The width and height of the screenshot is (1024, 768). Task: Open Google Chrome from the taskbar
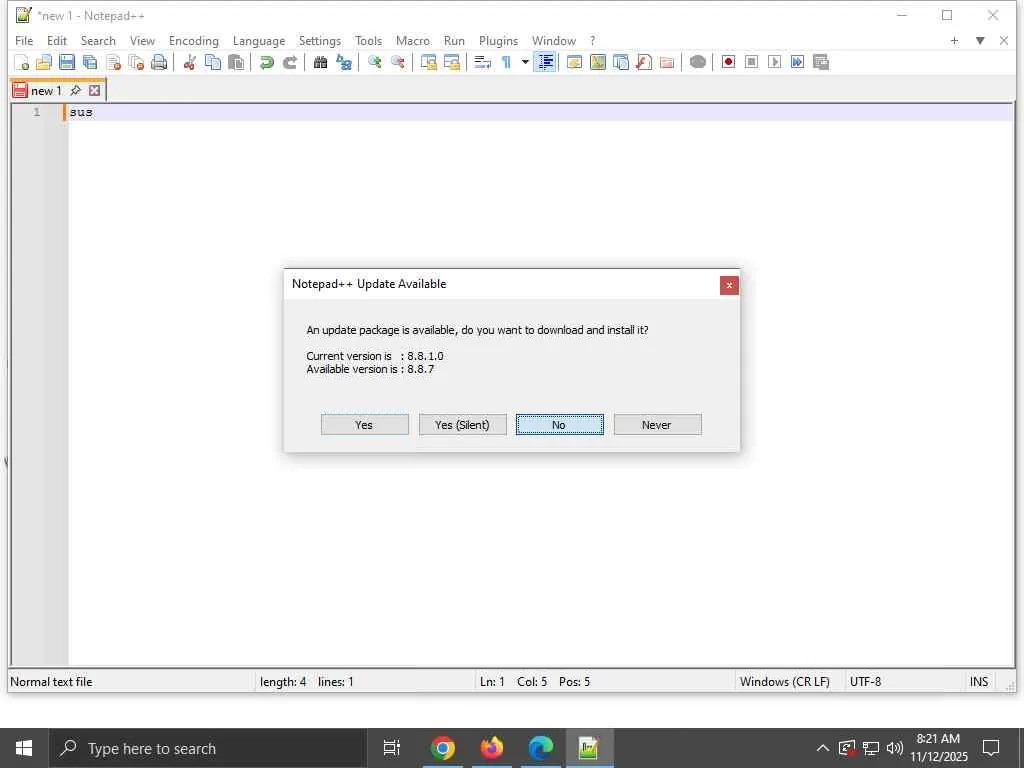click(442, 748)
